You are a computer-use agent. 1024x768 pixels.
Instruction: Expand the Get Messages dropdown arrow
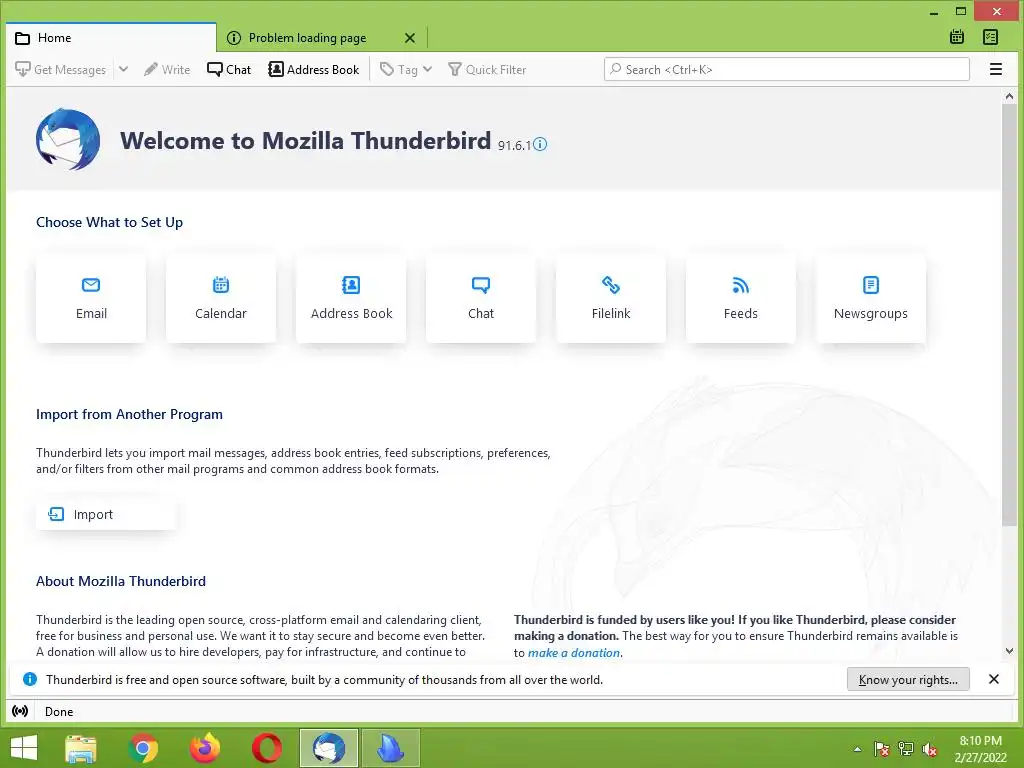click(123, 69)
